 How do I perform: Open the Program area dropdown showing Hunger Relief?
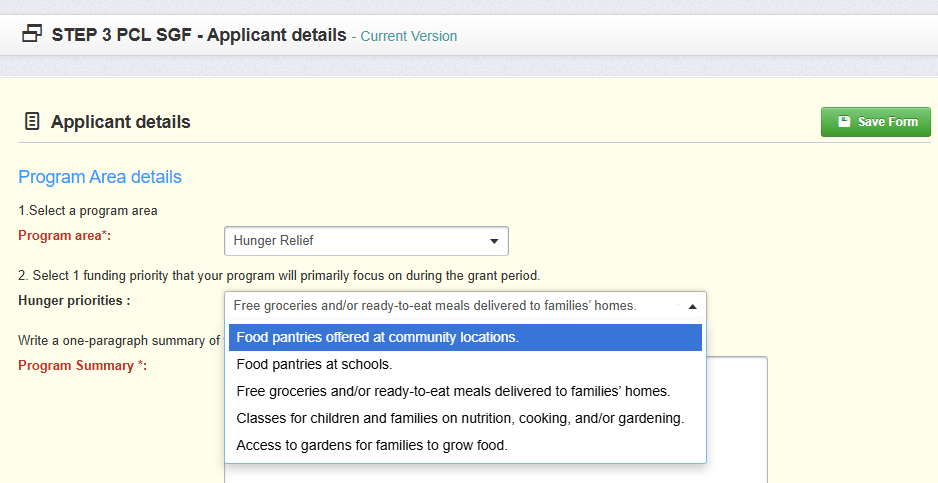[x=366, y=241]
